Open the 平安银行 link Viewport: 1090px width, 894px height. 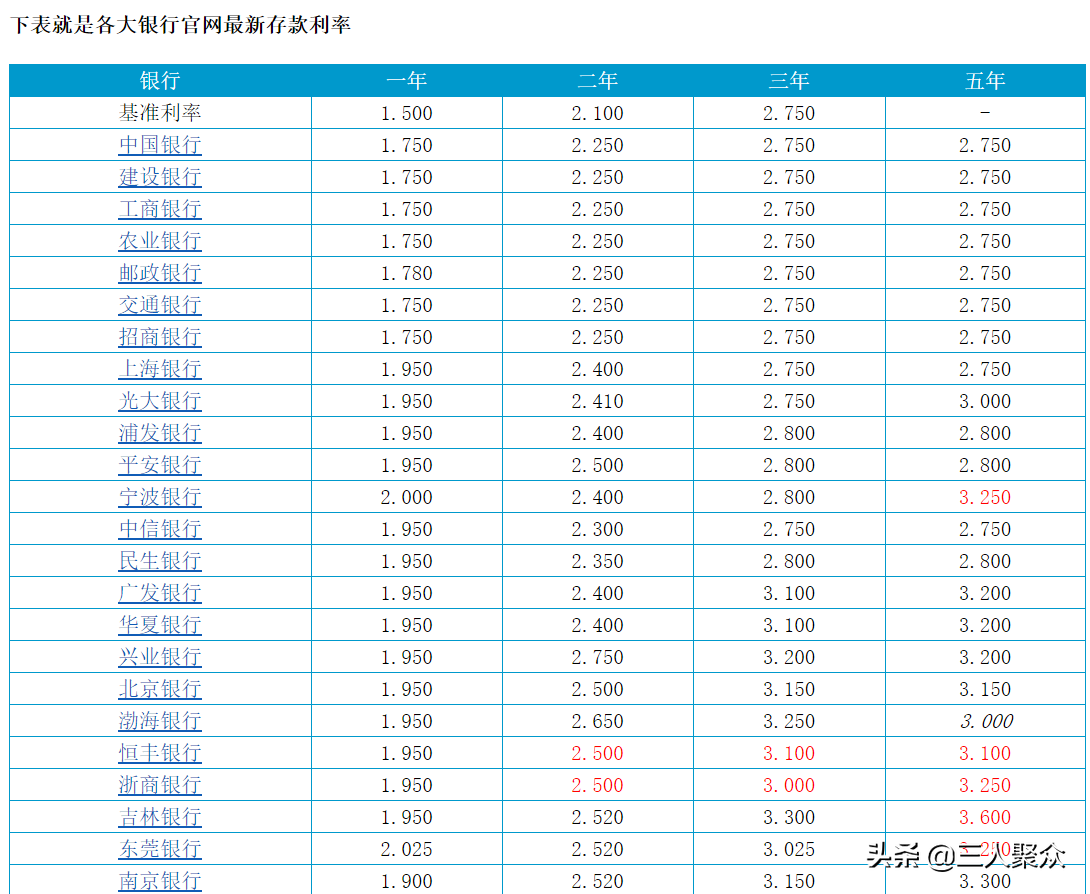pyautogui.click(x=160, y=464)
